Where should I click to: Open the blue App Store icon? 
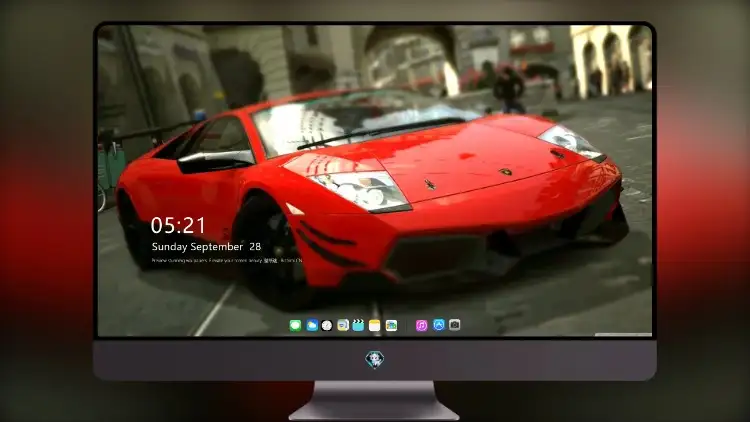pos(439,325)
